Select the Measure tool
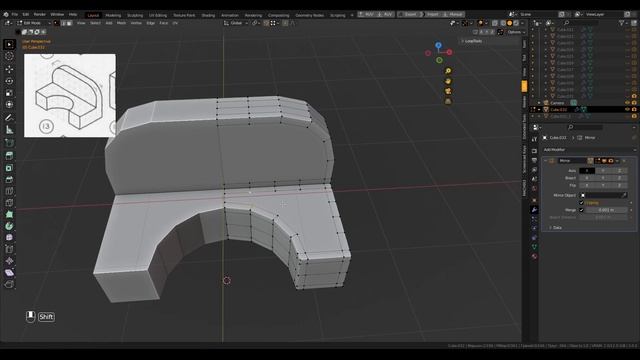640x360 pixels. pos(9,130)
